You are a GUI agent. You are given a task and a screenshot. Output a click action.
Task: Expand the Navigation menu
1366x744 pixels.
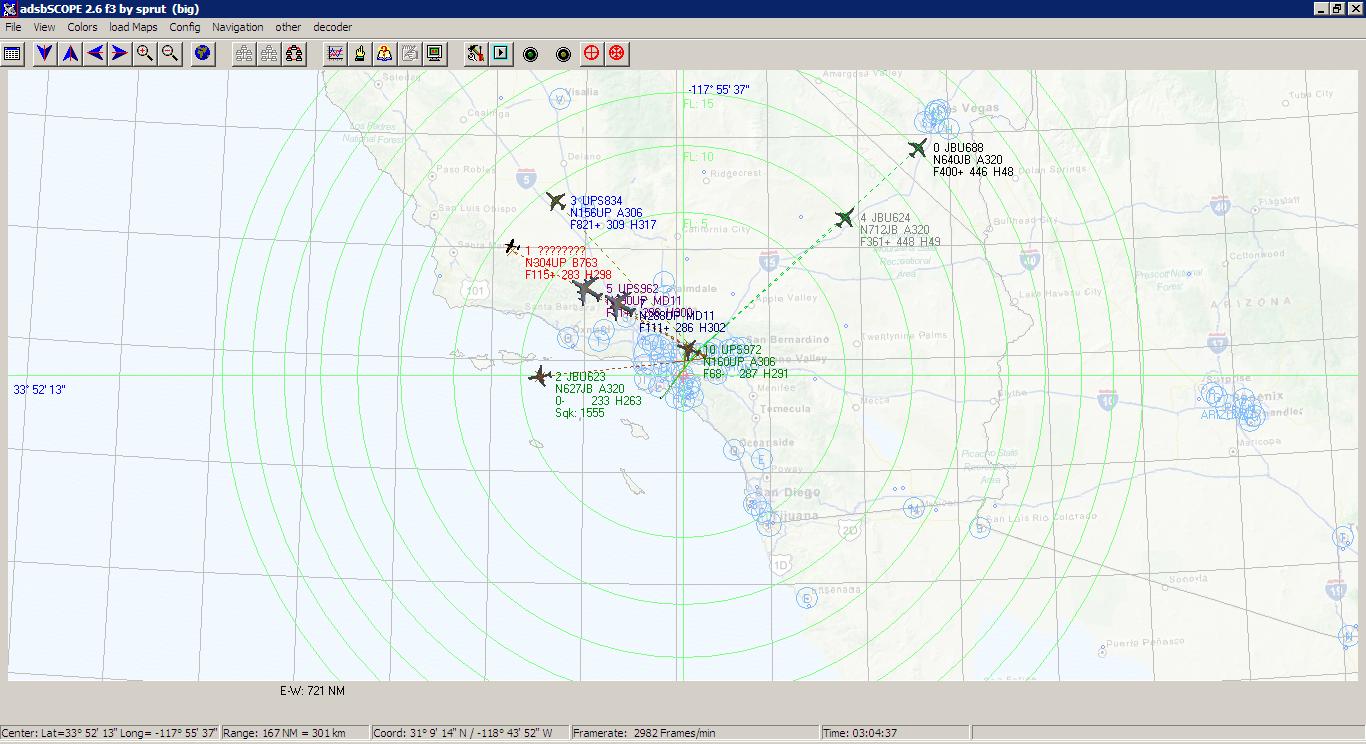point(238,27)
